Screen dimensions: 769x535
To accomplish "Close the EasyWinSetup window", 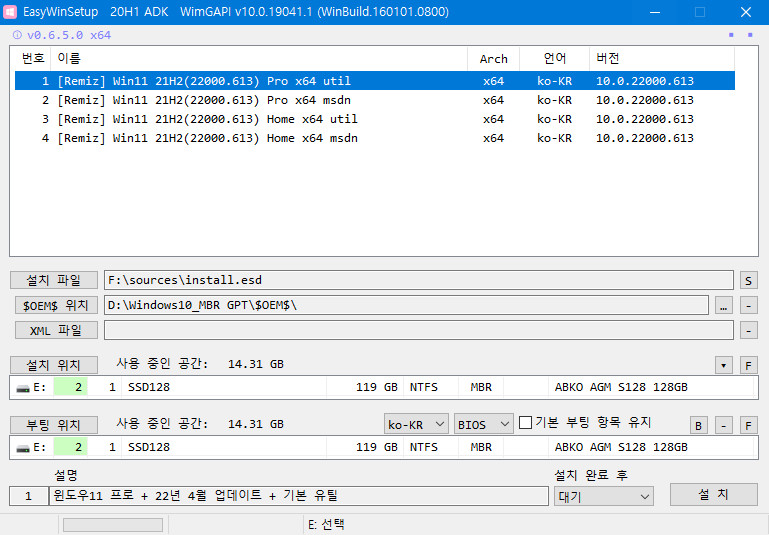I will (746, 12).
